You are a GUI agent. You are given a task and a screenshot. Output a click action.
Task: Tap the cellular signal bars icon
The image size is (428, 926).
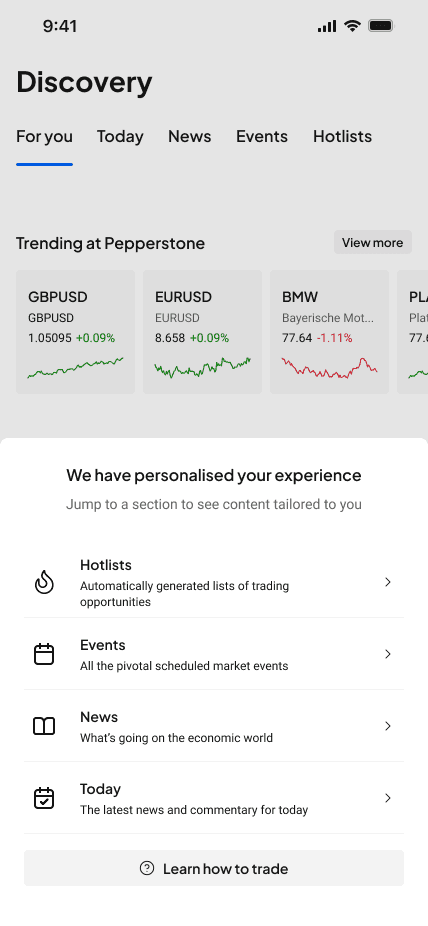(326, 26)
